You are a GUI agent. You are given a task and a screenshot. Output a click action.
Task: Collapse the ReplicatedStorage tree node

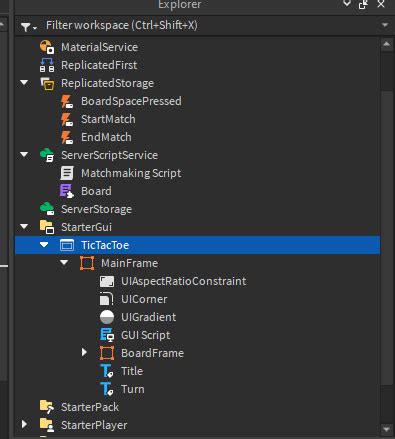coord(24,82)
